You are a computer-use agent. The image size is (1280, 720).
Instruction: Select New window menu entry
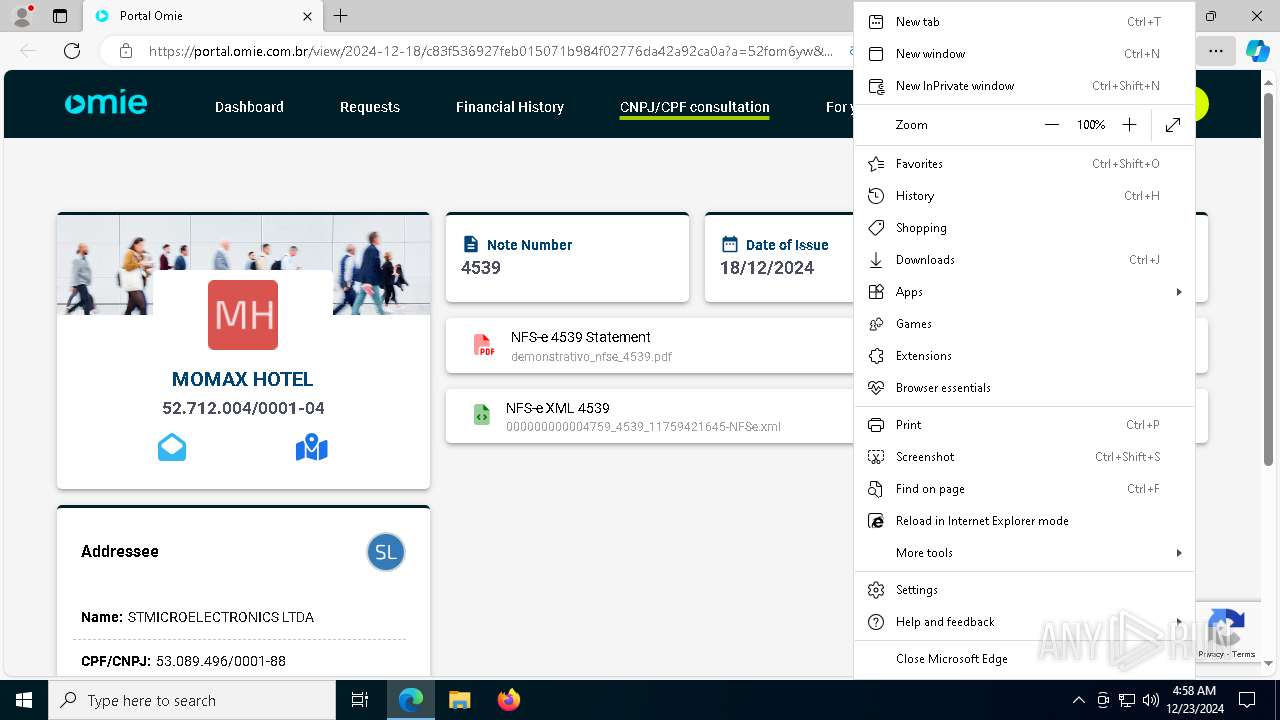click(1024, 54)
